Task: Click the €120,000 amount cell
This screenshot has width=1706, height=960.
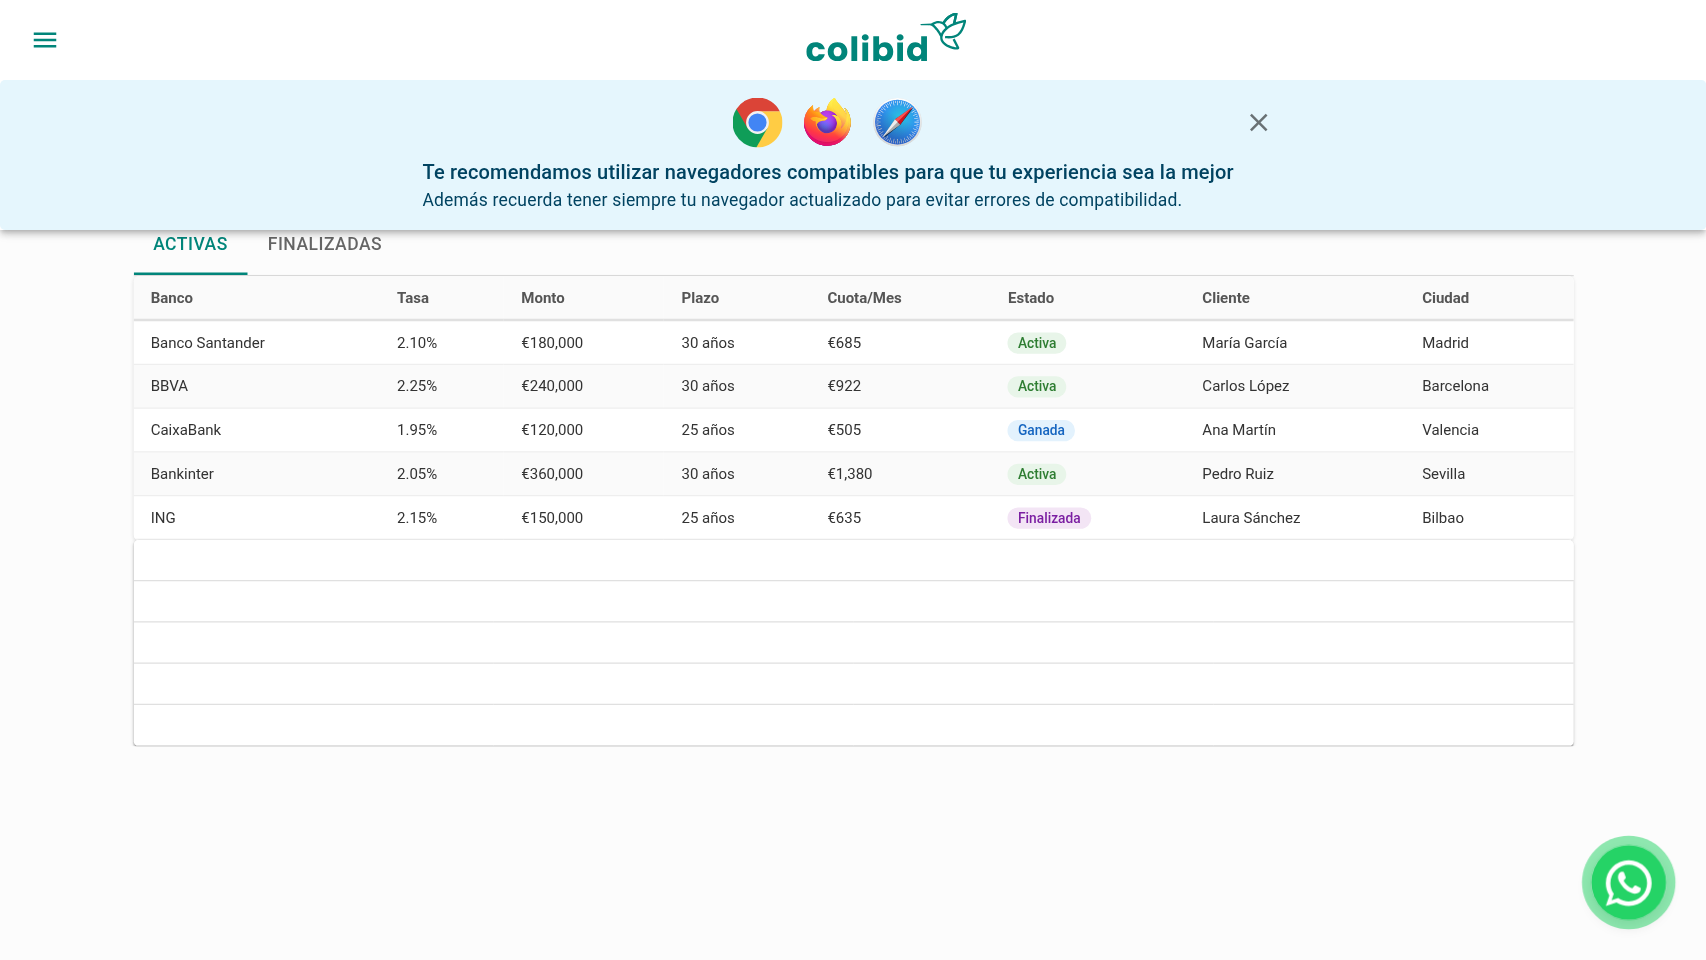Action: tap(552, 430)
